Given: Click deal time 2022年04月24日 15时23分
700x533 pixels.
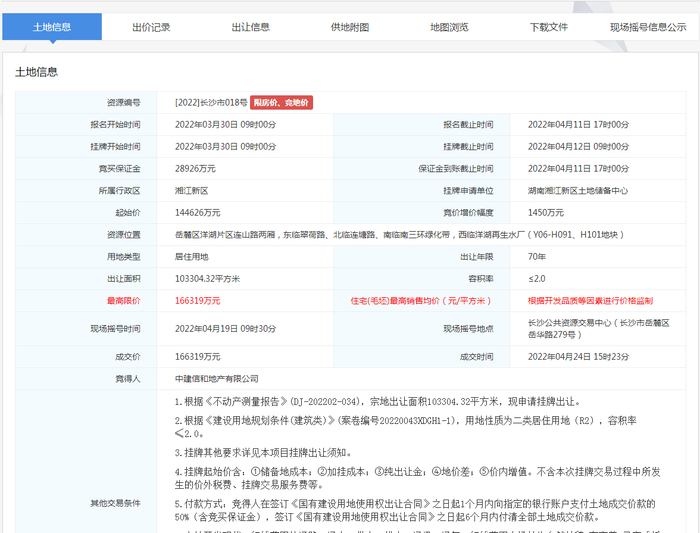Looking at the screenshot, I should point(578,357).
